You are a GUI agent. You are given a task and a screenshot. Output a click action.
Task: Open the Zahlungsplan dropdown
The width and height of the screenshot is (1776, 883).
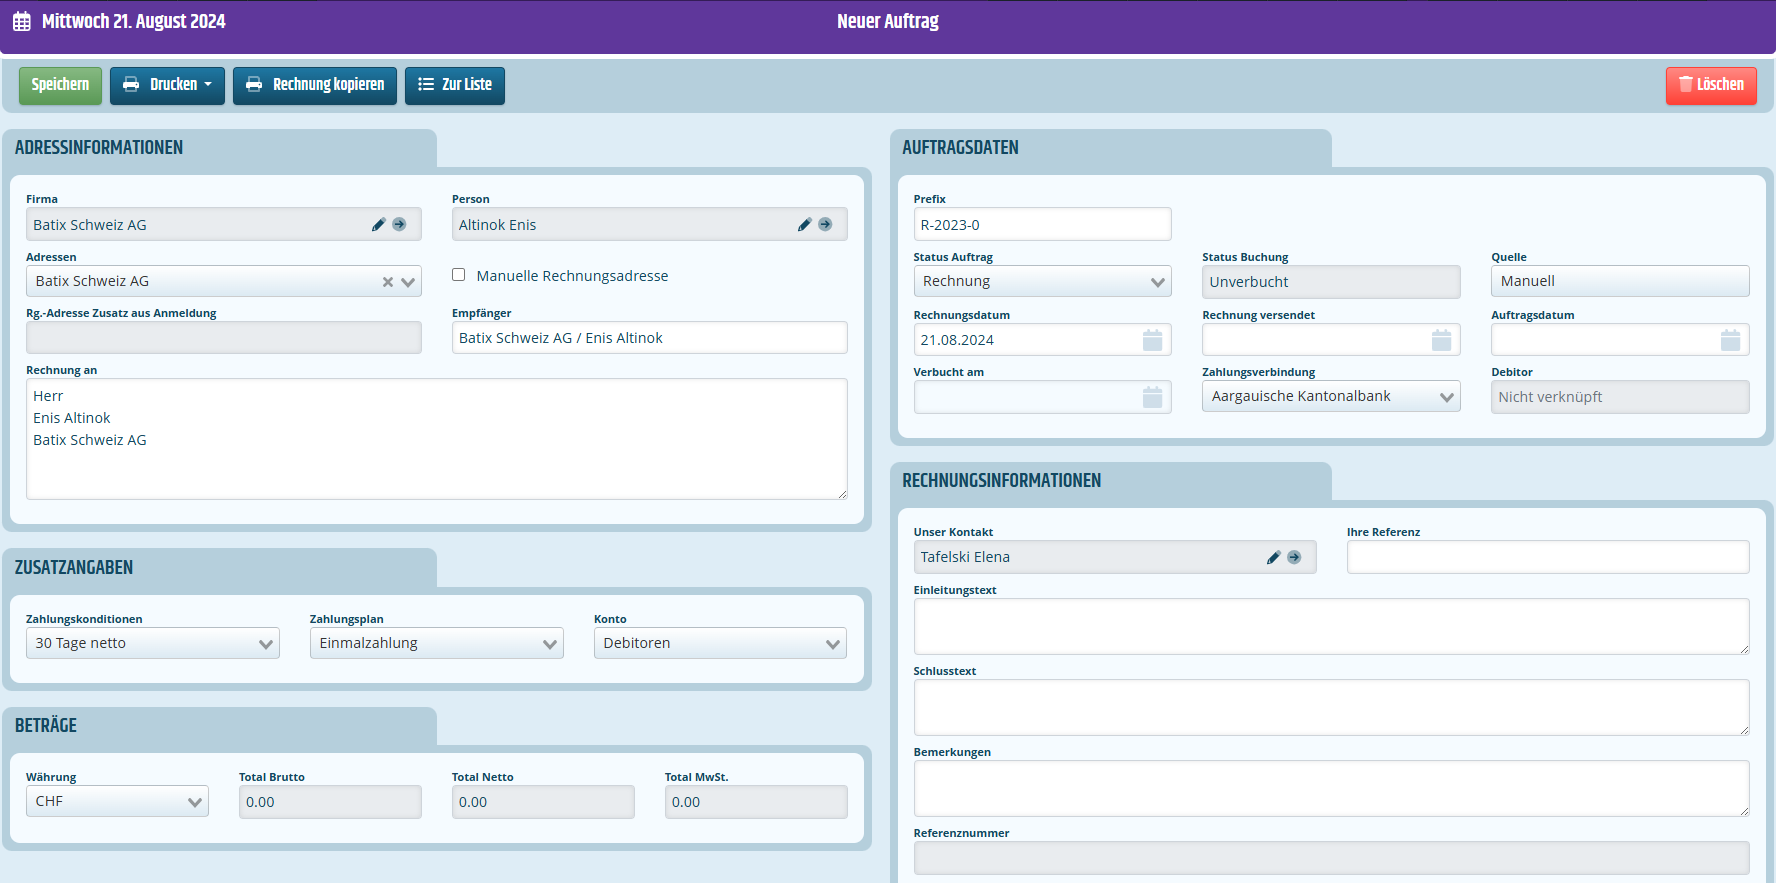click(437, 643)
